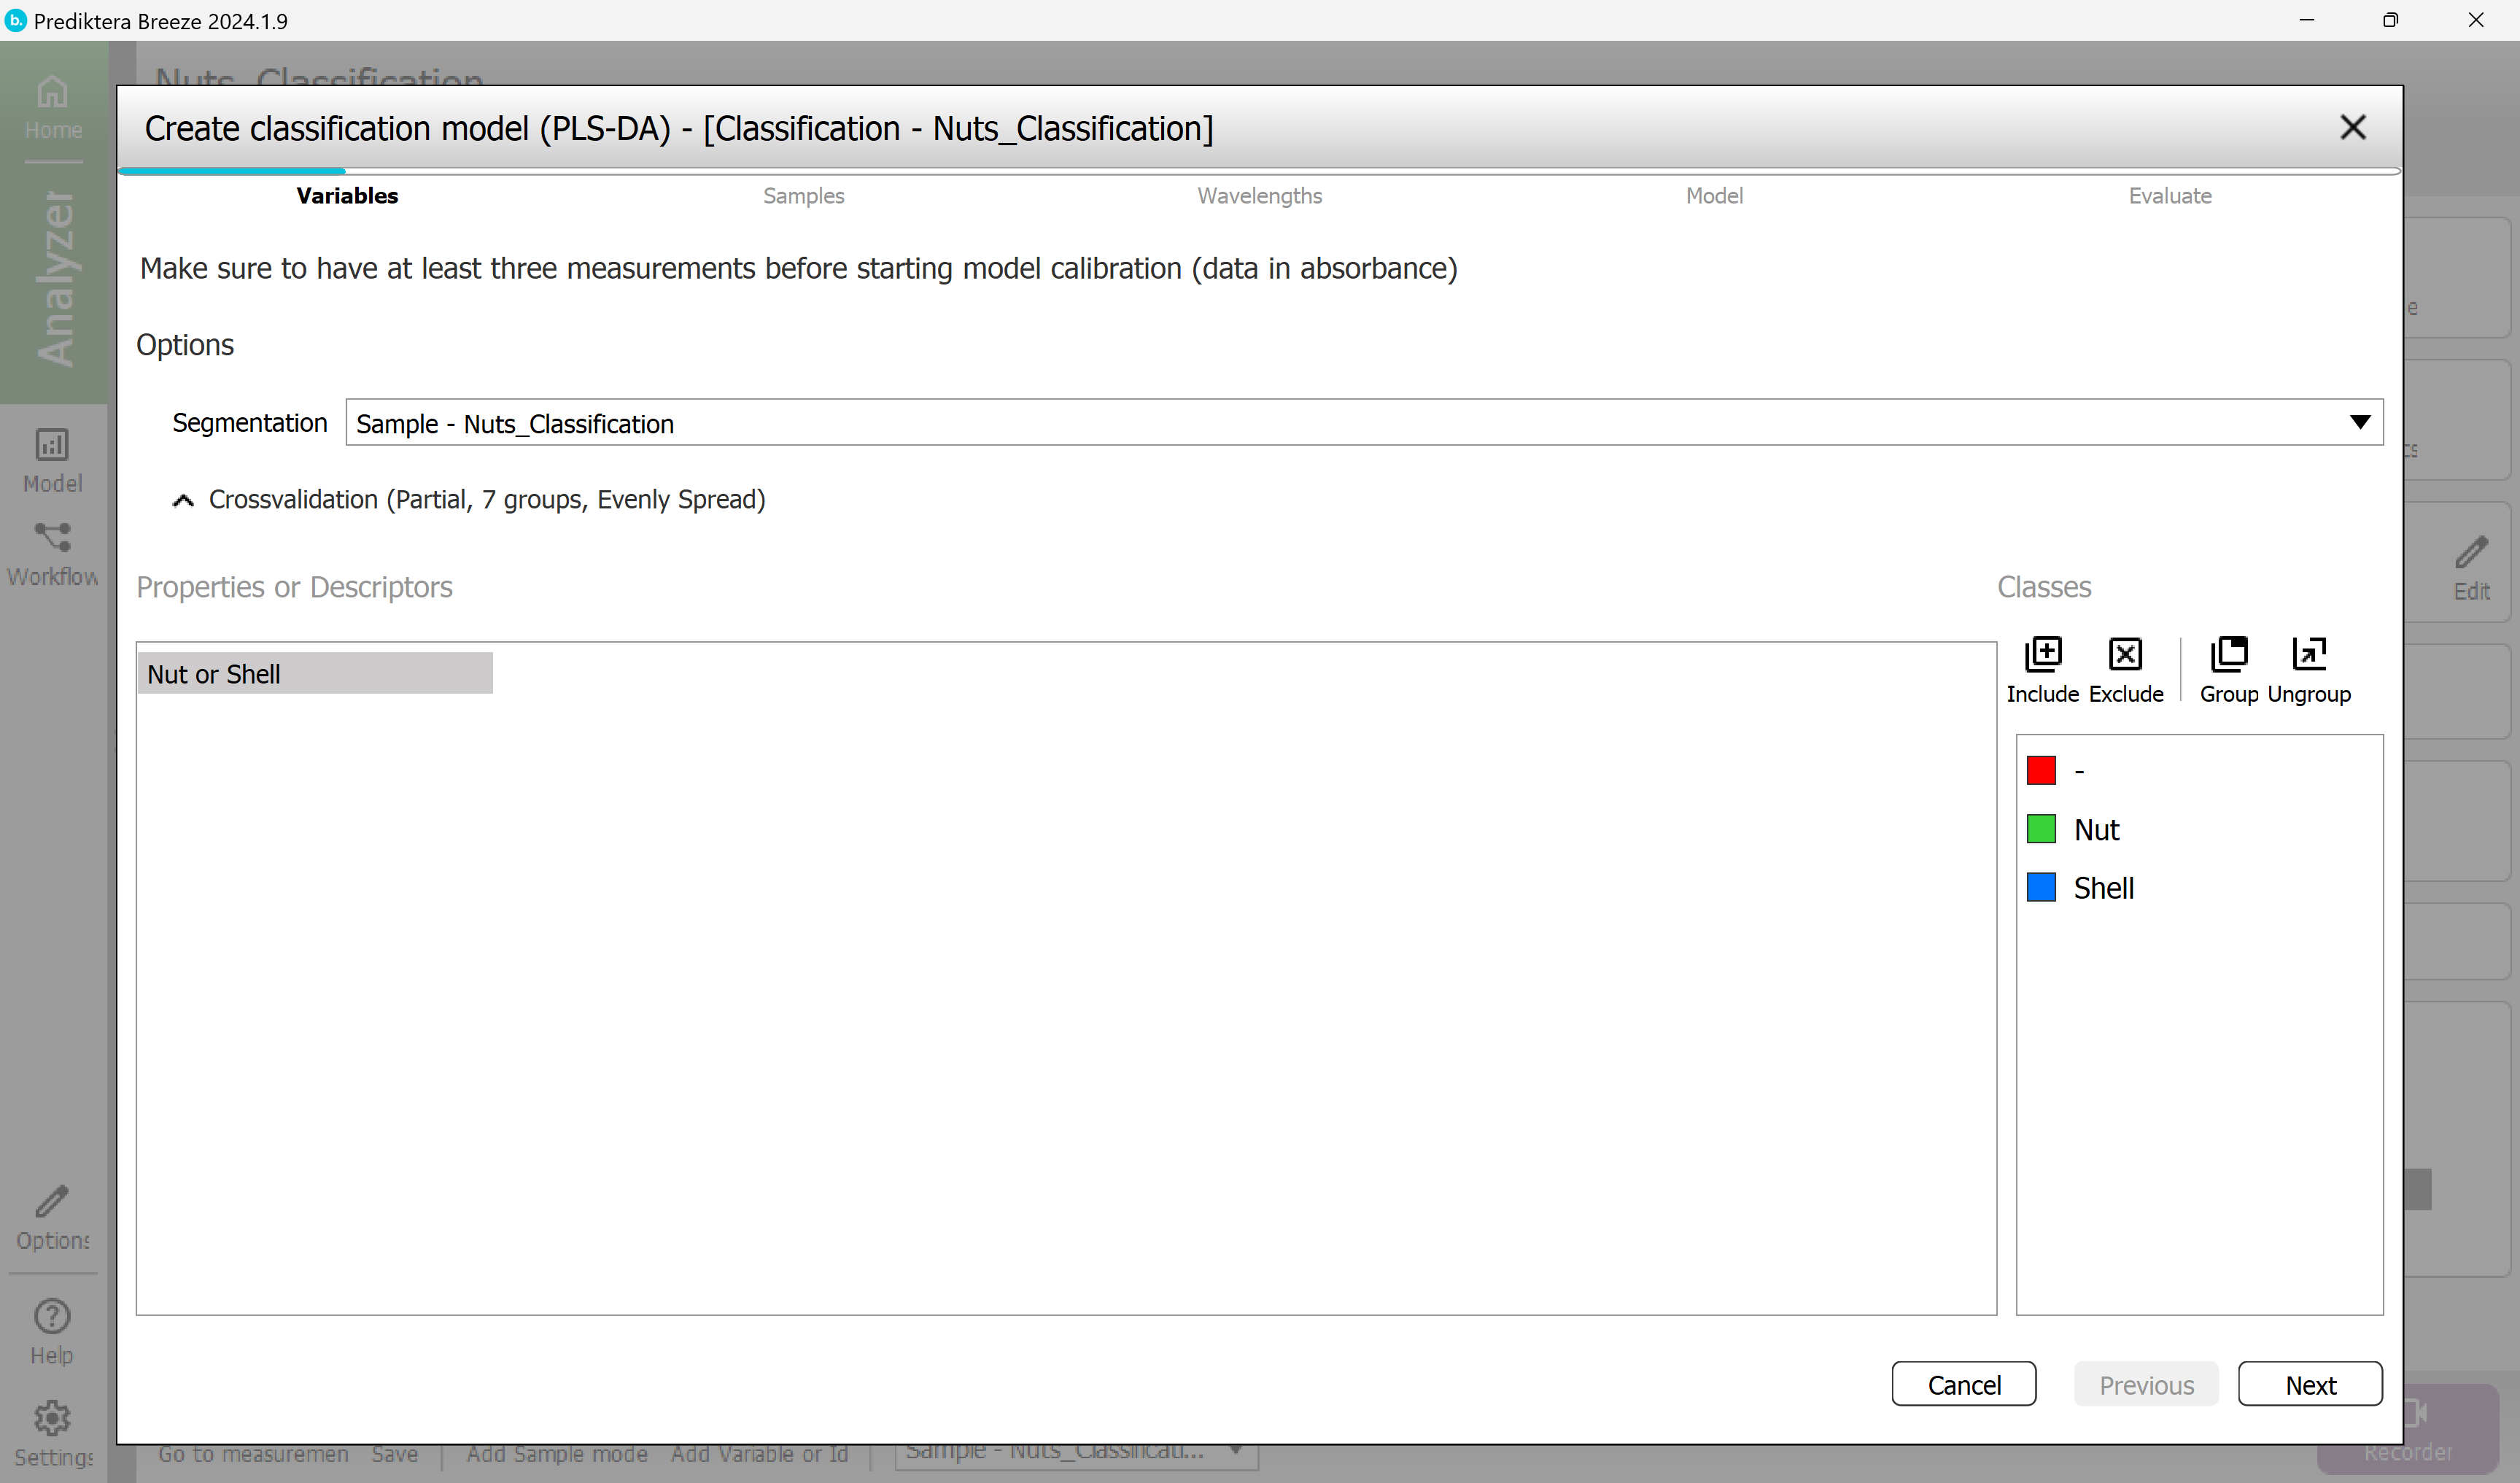Click the Exclude classes icon
The height and width of the screenshot is (1483, 2520).
pos(2125,655)
